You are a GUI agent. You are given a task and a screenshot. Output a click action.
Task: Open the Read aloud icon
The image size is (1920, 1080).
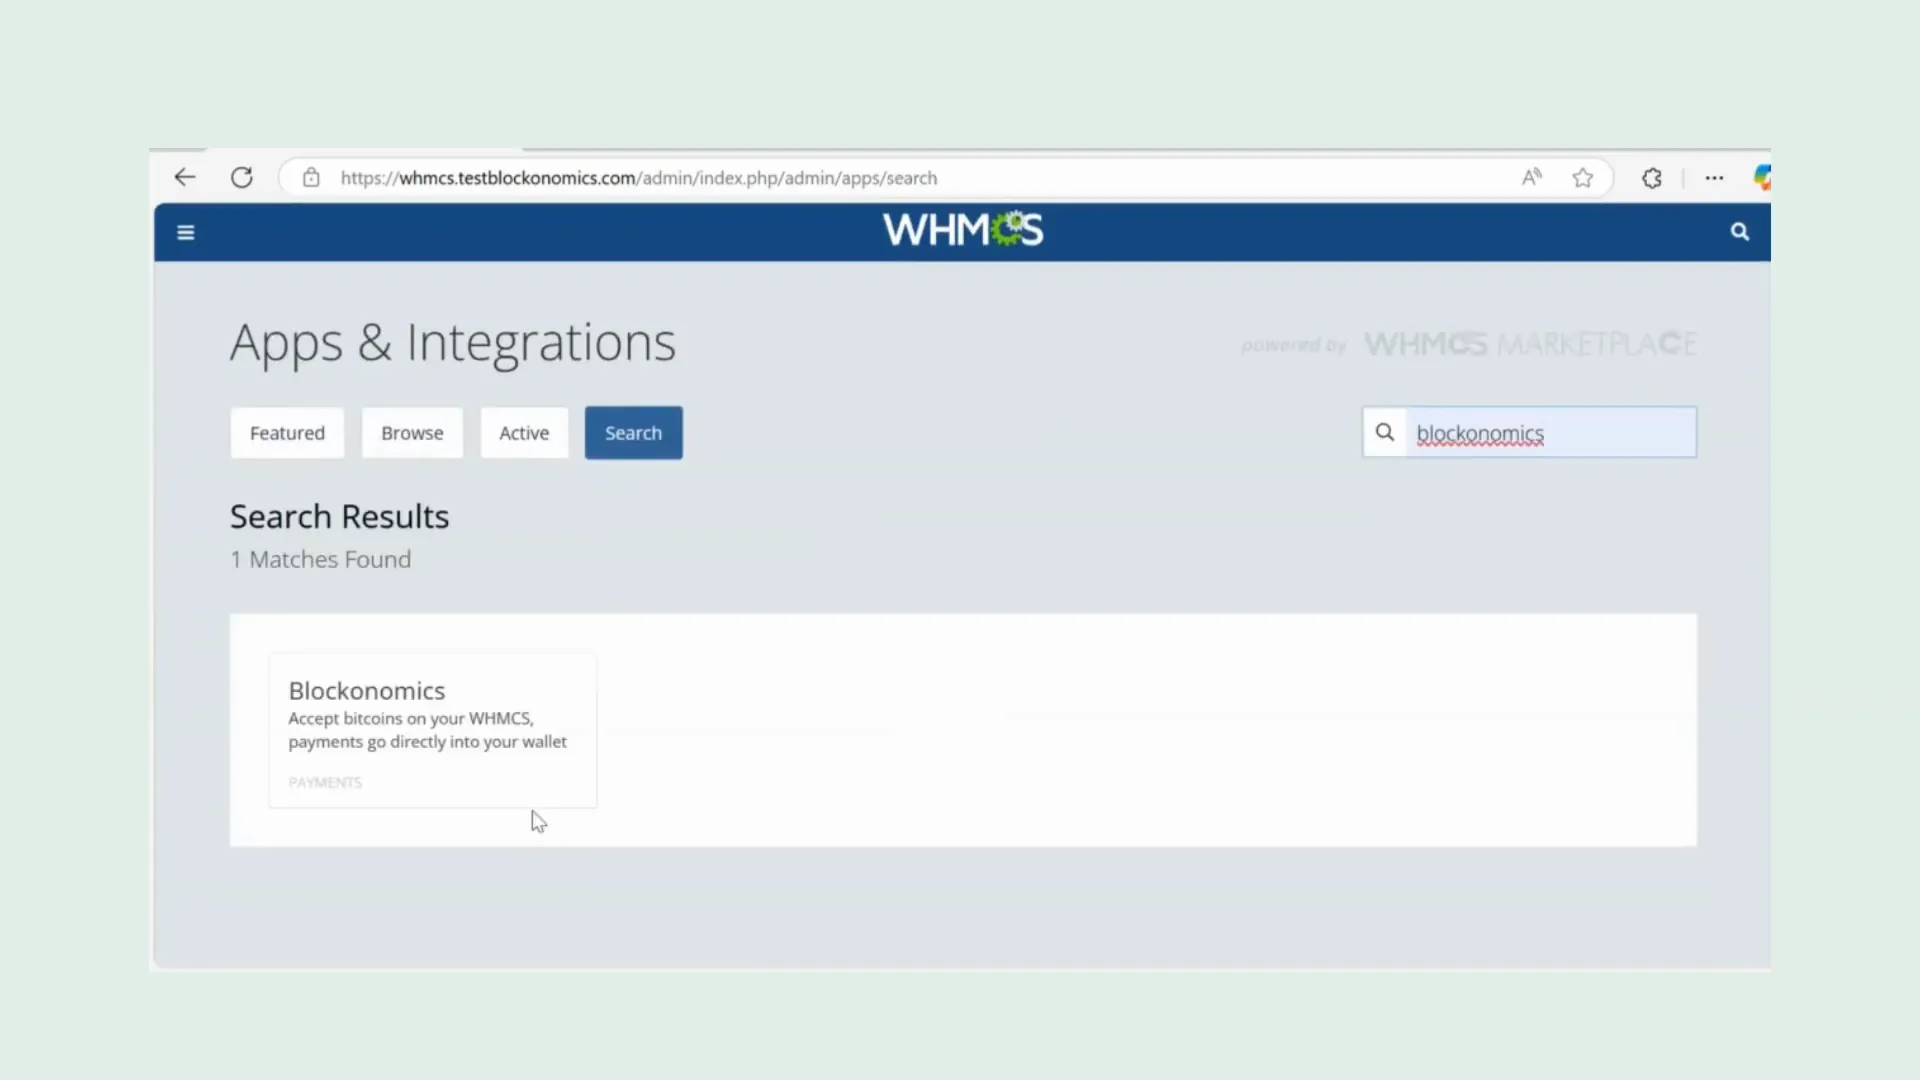point(1531,178)
